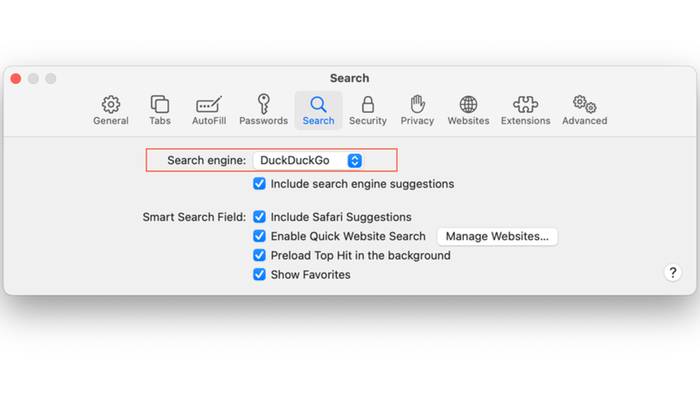Open the Extensions puzzle piece icon
The height and width of the screenshot is (393, 700).
(525, 105)
